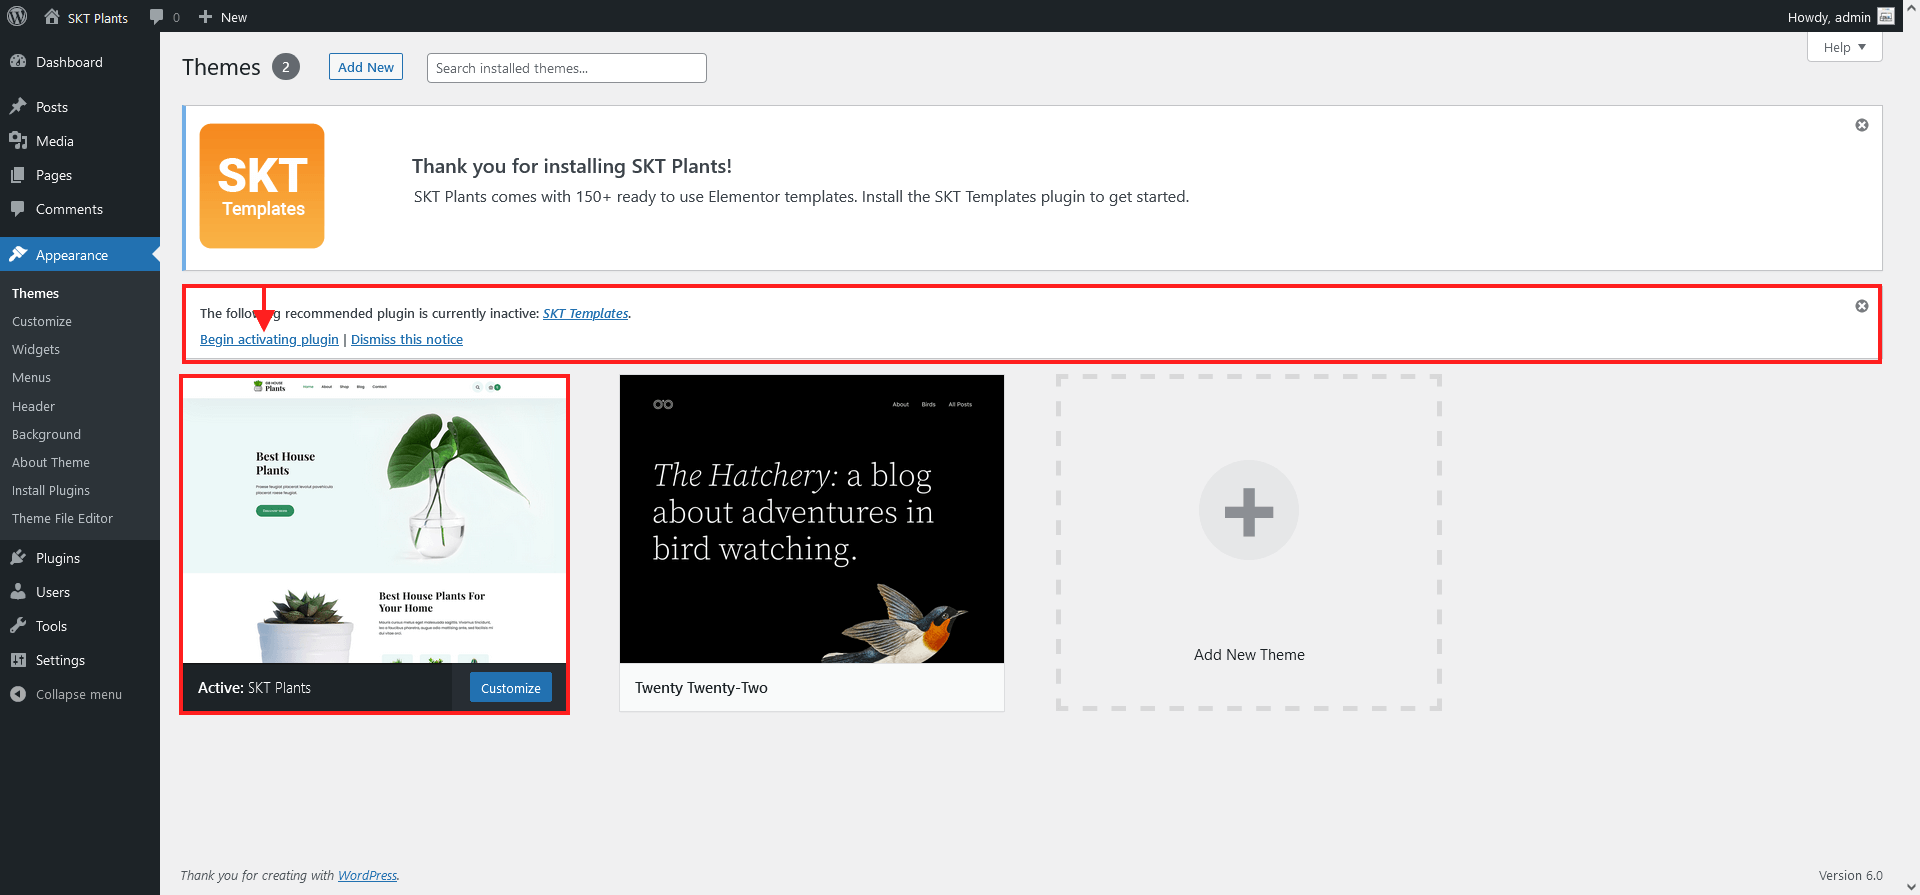This screenshot has width=1920, height=895.
Task: Click the SKT Templates orange logo
Action: point(262,186)
